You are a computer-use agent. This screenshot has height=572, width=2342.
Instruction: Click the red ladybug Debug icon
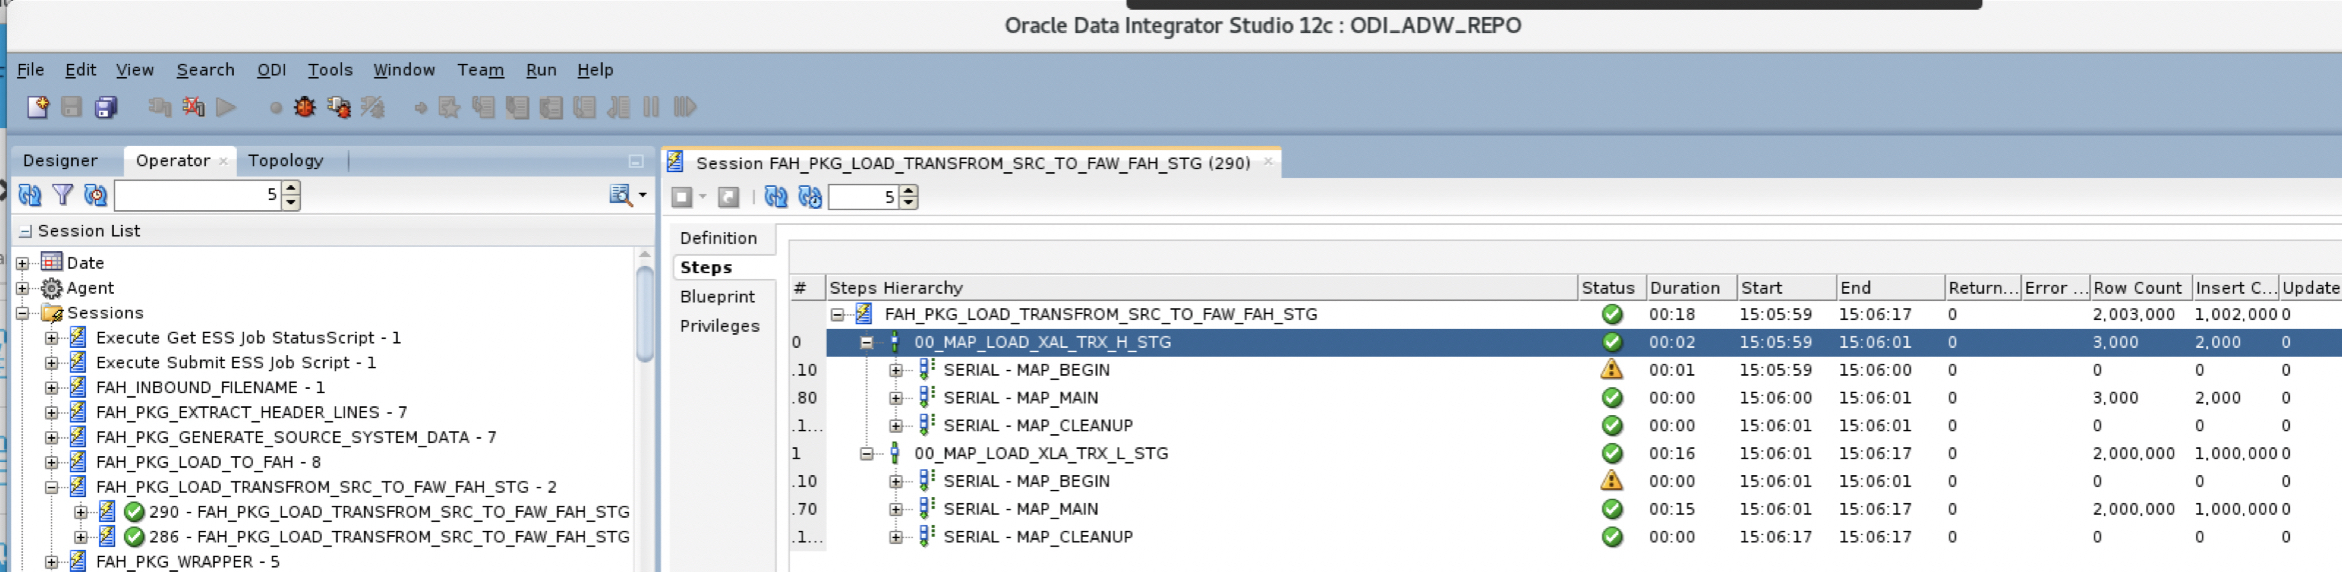point(305,107)
